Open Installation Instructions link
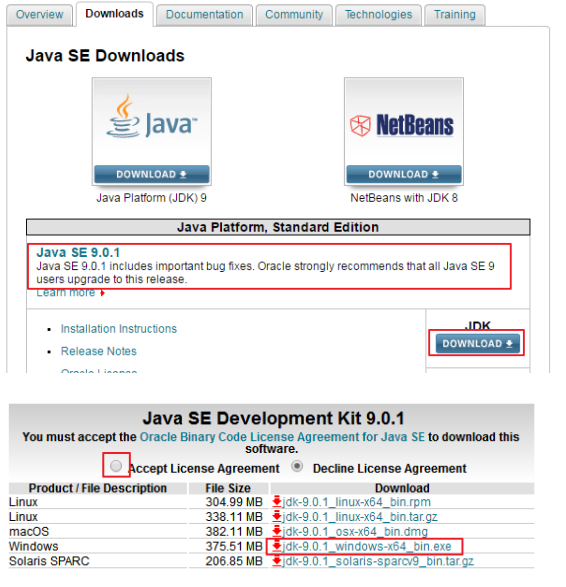This screenshot has width=566, height=587. (119, 329)
